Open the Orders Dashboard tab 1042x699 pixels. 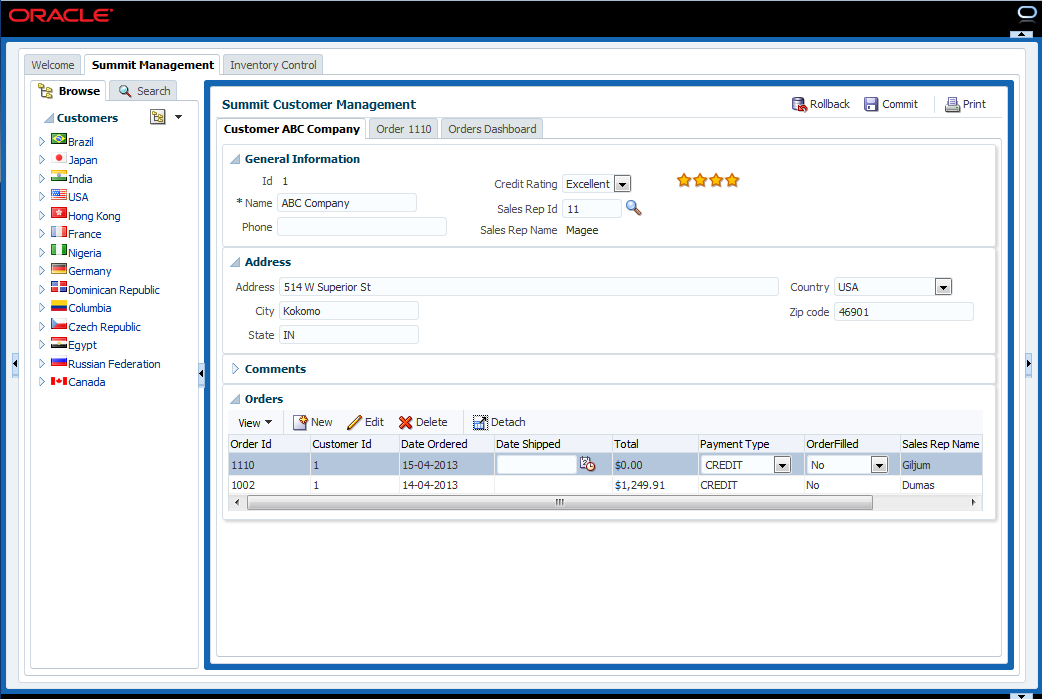coord(492,129)
